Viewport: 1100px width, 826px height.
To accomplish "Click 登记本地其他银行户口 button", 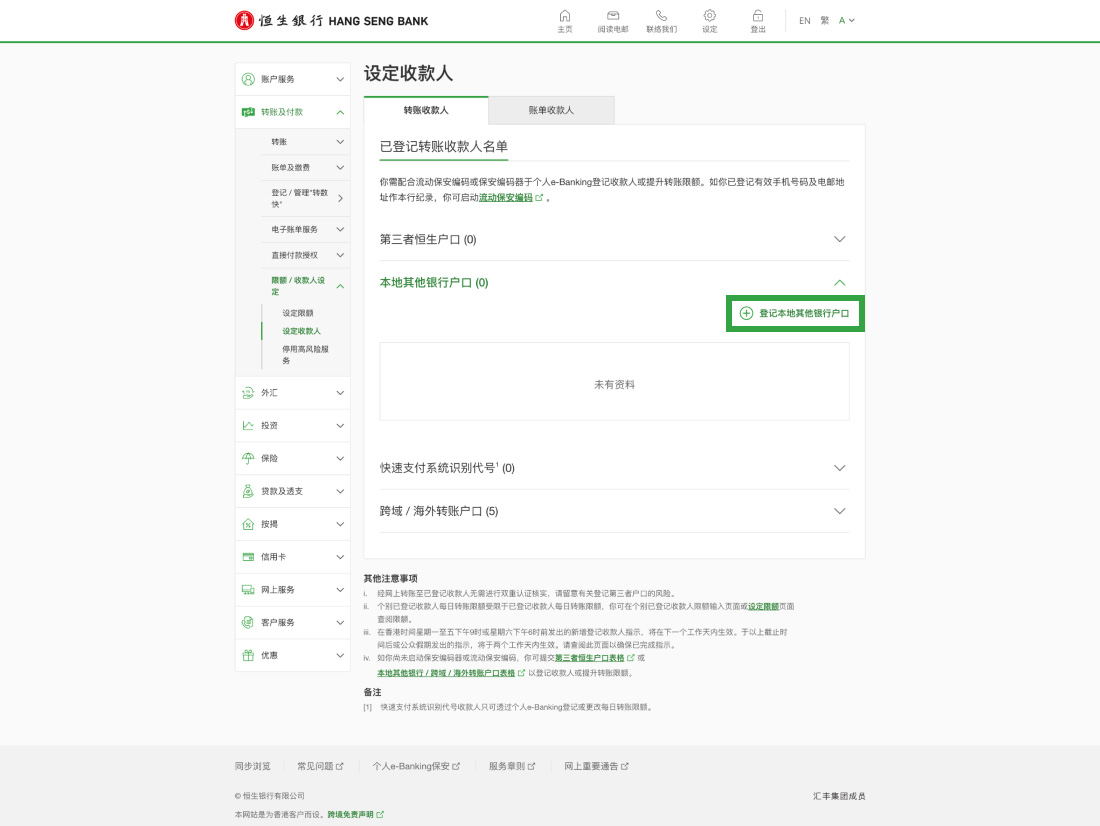I will tap(794, 313).
